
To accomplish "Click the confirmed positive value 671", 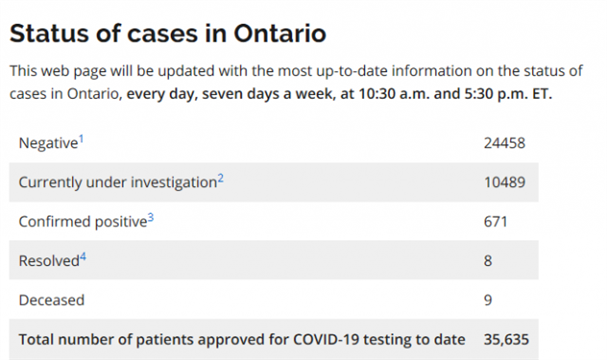I will 496,222.
